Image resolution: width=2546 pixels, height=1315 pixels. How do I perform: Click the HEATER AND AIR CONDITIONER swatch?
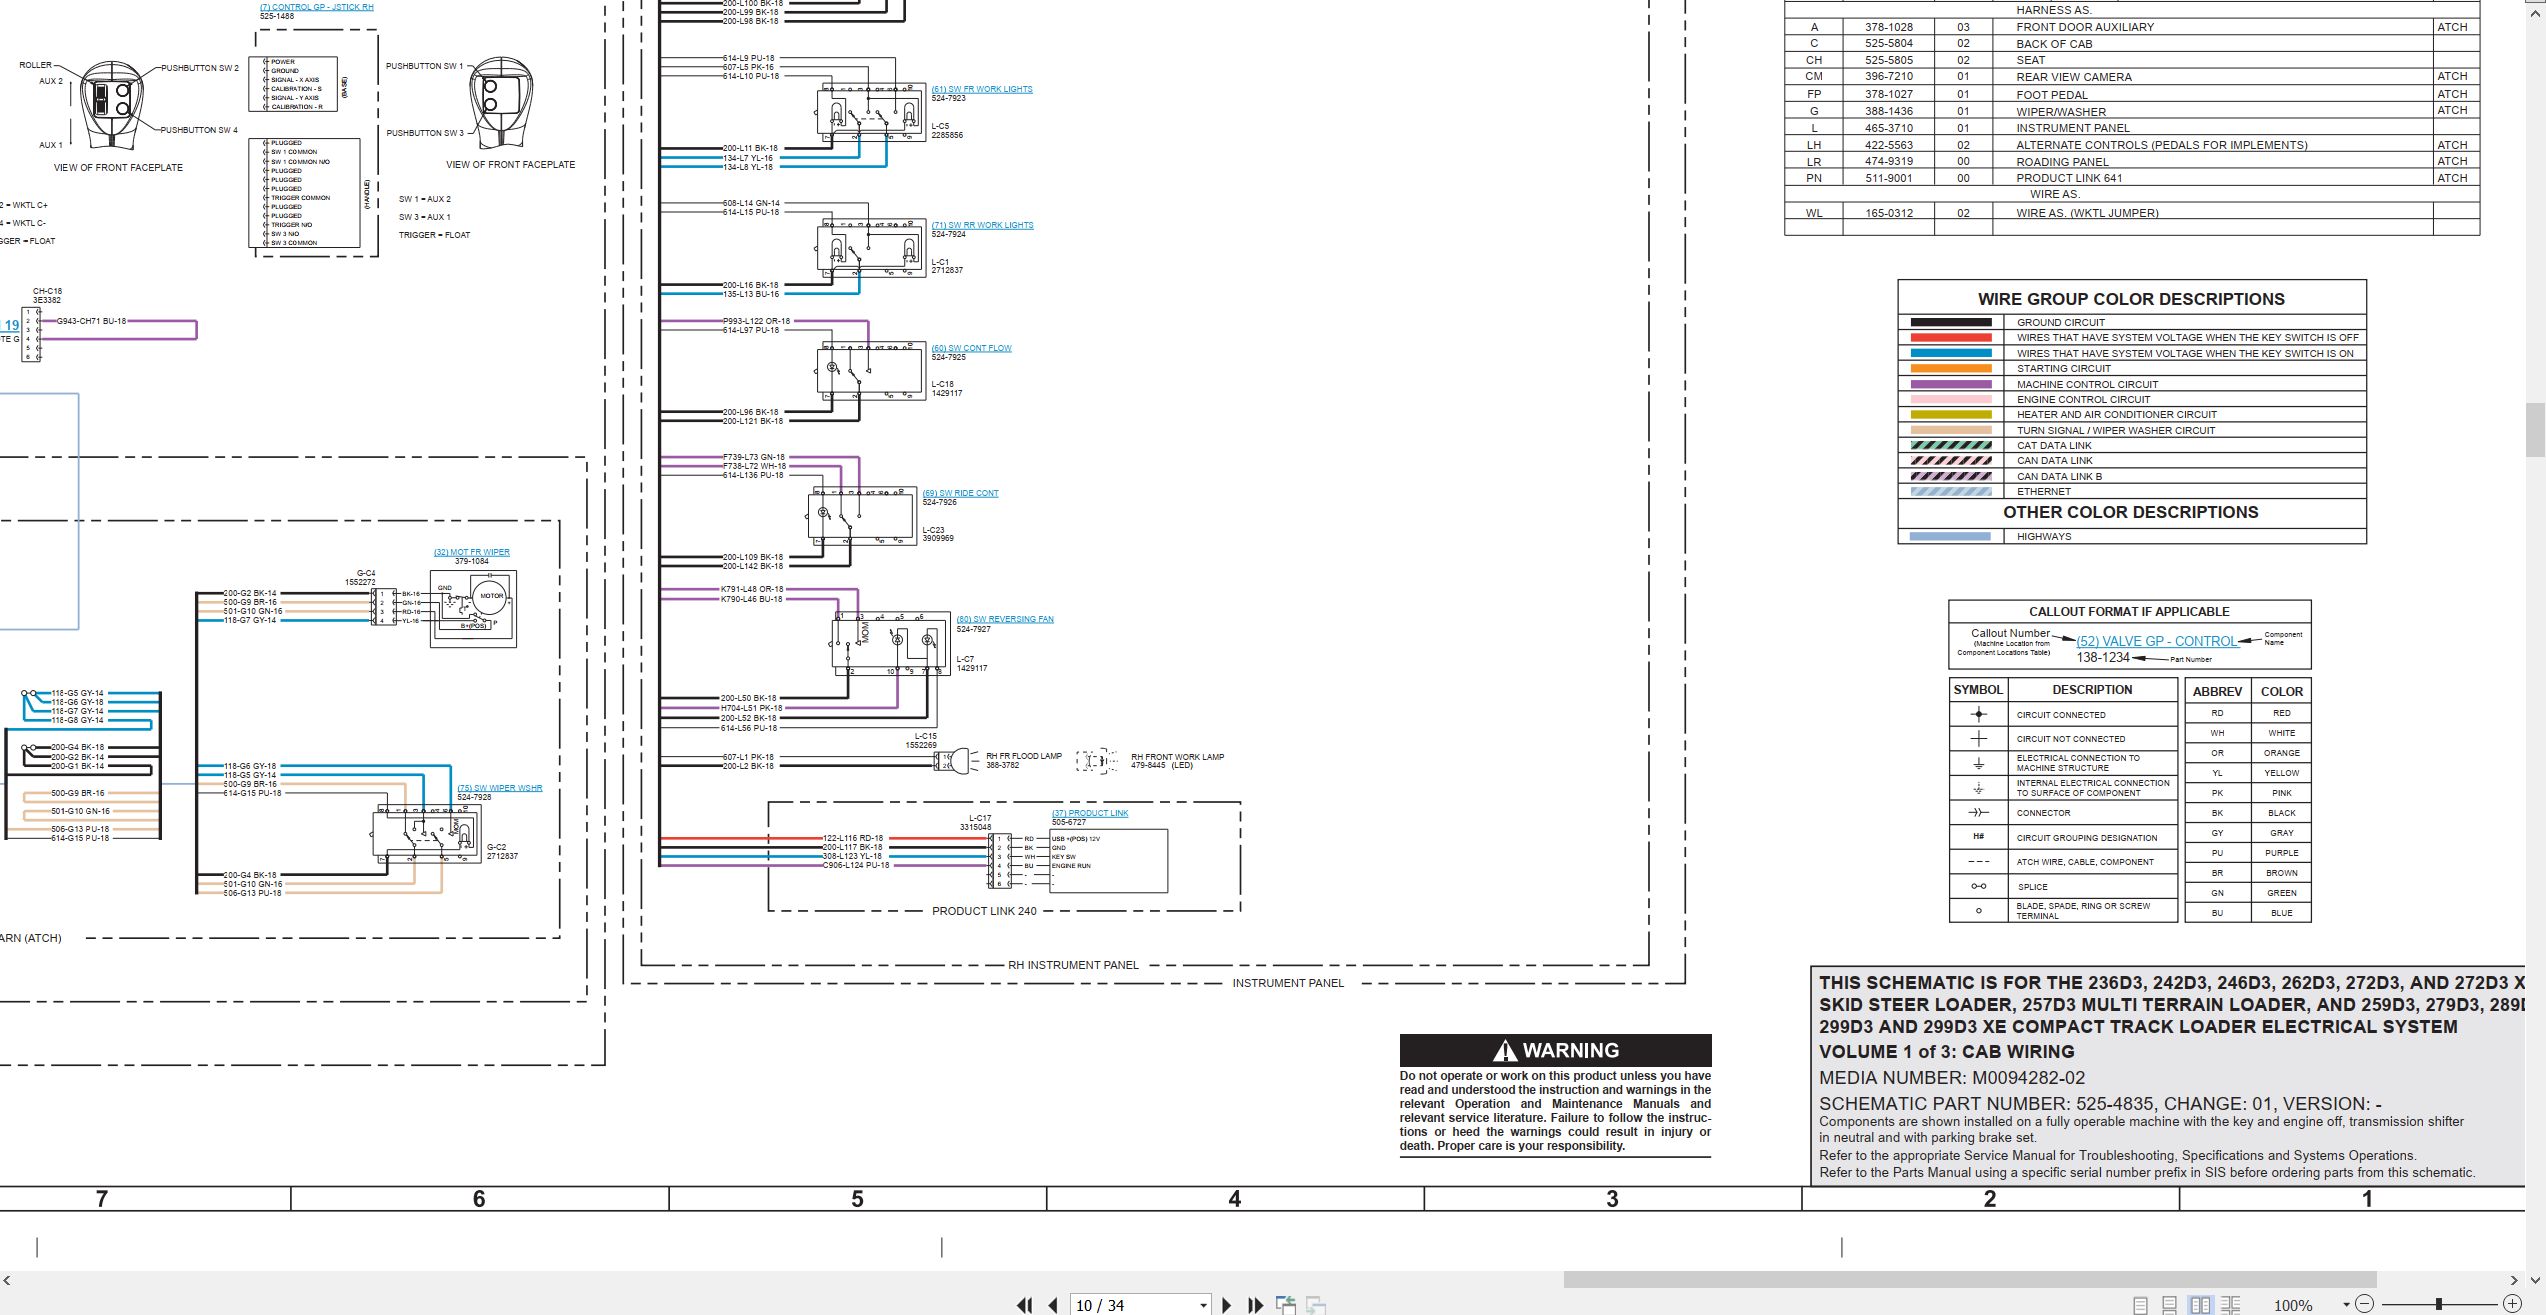tap(1950, 414)
